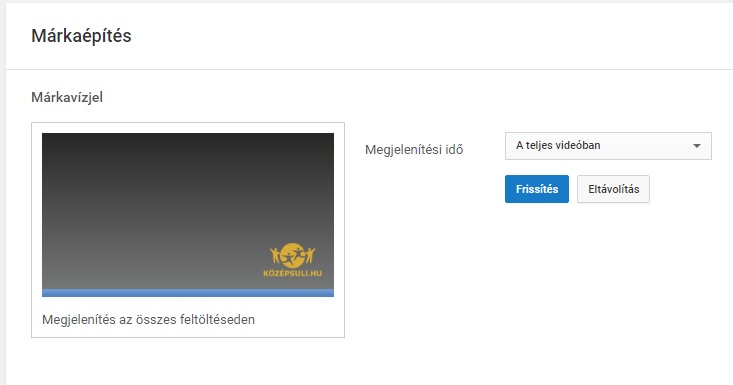Click the Középsuli.hu watermark logo
Viewport: 733px width, 385px height.
(293, 260)
